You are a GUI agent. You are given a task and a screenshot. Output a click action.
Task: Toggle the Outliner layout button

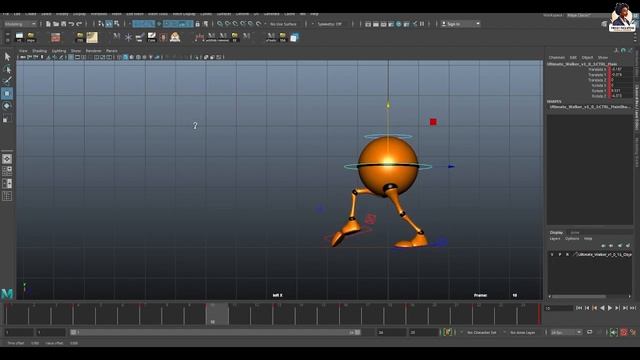[7, 196]
